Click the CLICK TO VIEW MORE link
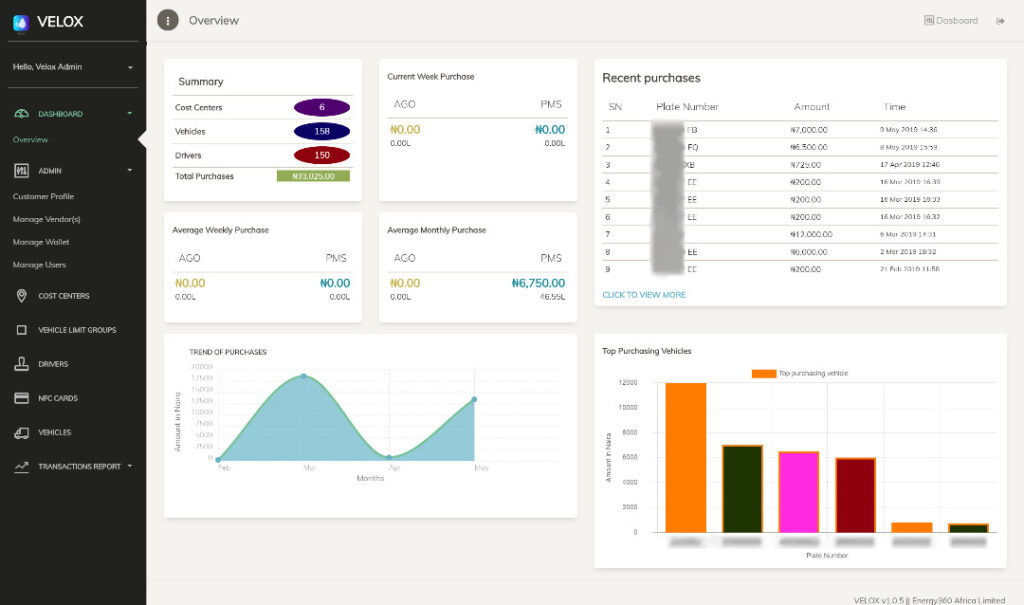Image resolution: width=1024 pixels, height=605 pixels. coord(646,294)
